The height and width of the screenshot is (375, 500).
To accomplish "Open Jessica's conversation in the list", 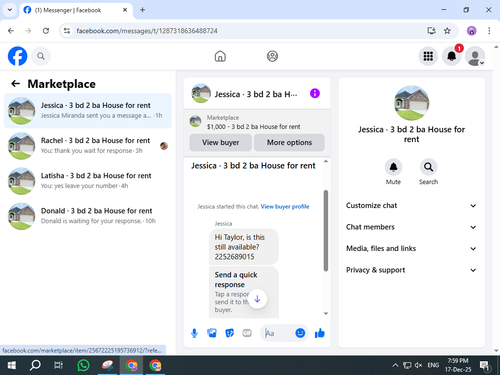I will [x=88, y=111].
